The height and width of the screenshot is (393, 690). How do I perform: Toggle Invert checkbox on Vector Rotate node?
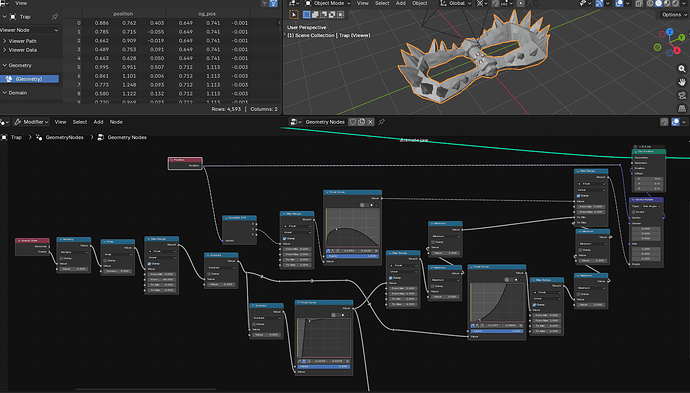pyautogui.click(x=633, y=212)
